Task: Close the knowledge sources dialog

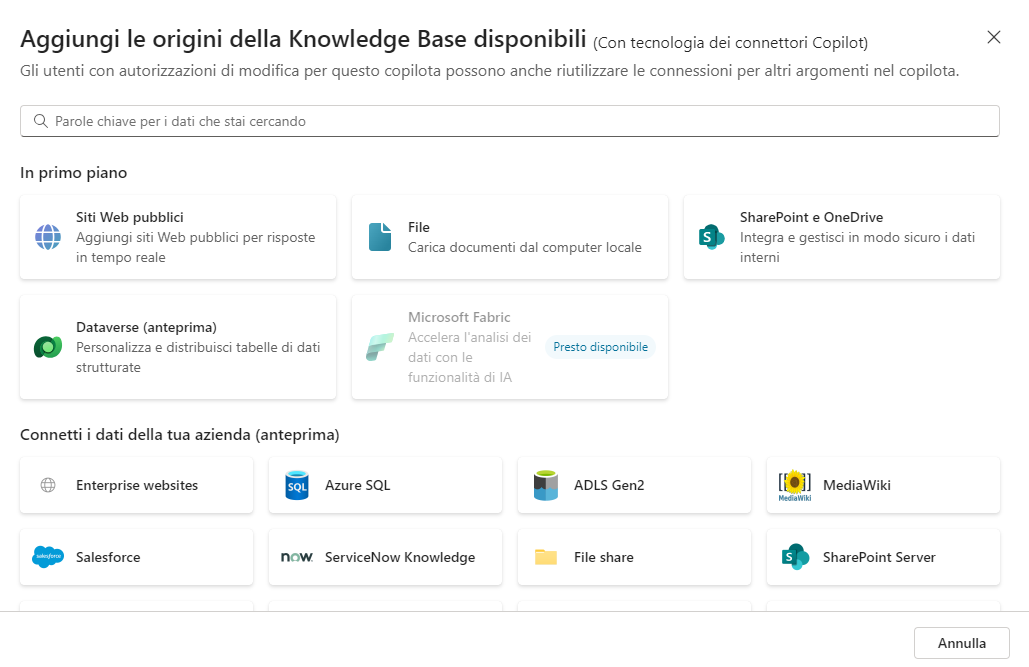Action: (x=994, y=37)
